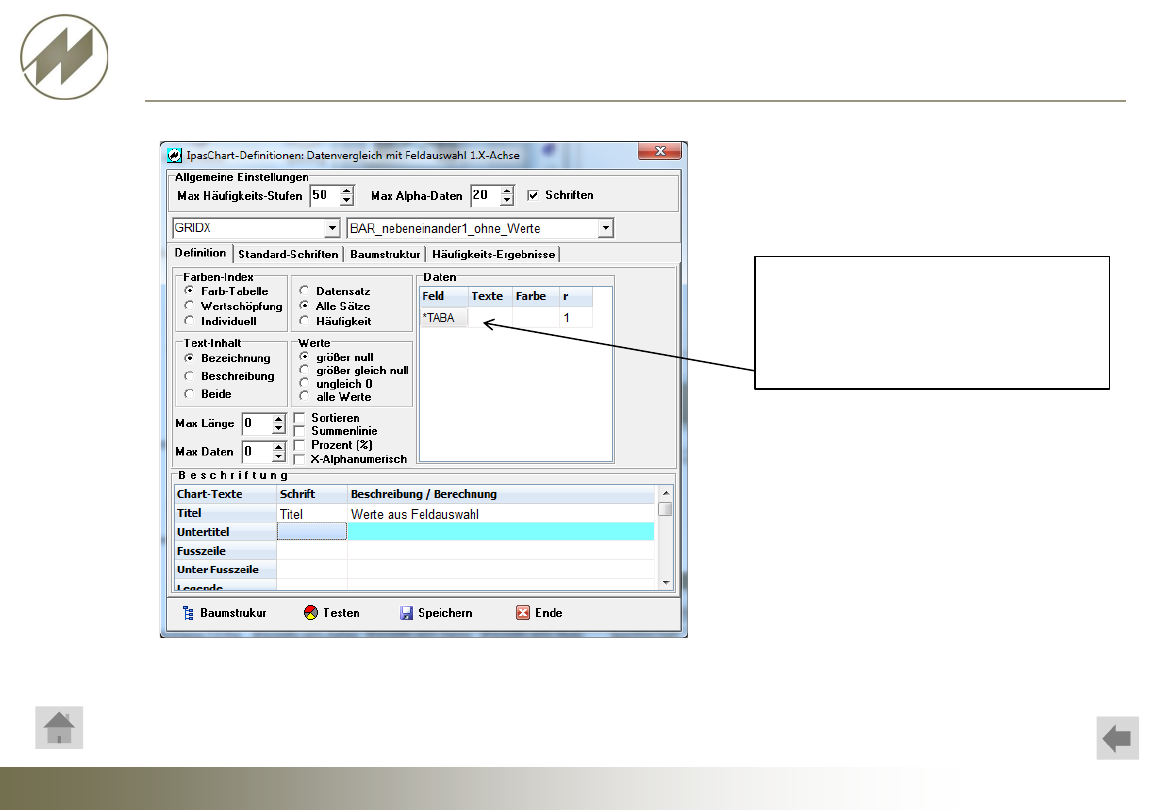
Task: Click 'Werte aus Feldauswahl' title description
Action: 415,514
